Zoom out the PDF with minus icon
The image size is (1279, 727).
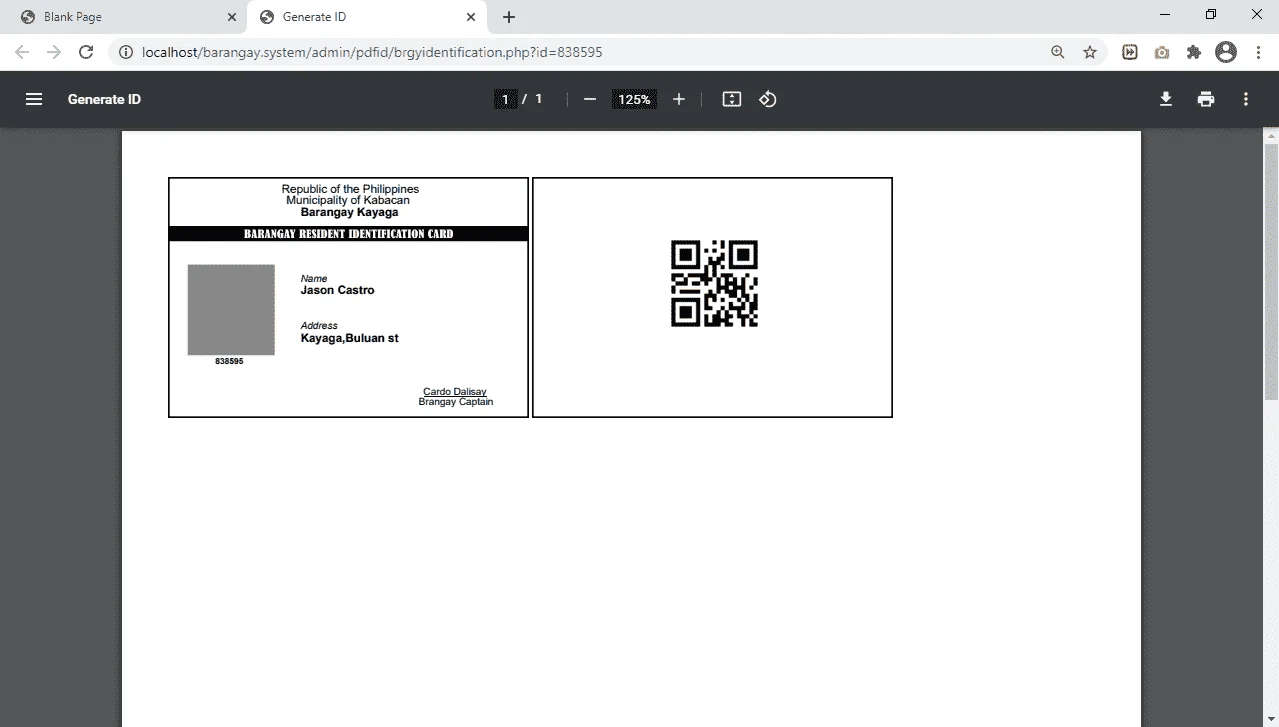(590, 99)
